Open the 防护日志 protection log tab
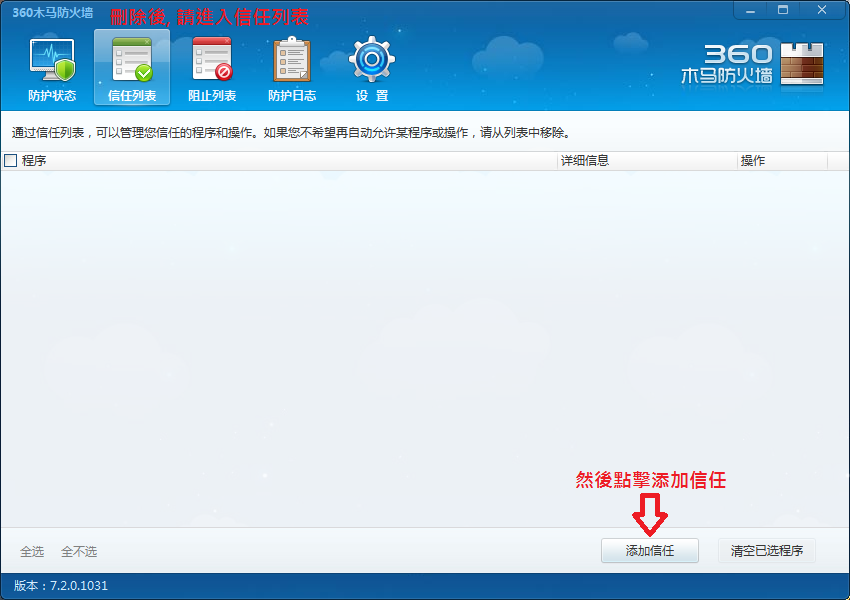This screenshot has width=850, height=600. pyautogui.click(x=292, y=68)
